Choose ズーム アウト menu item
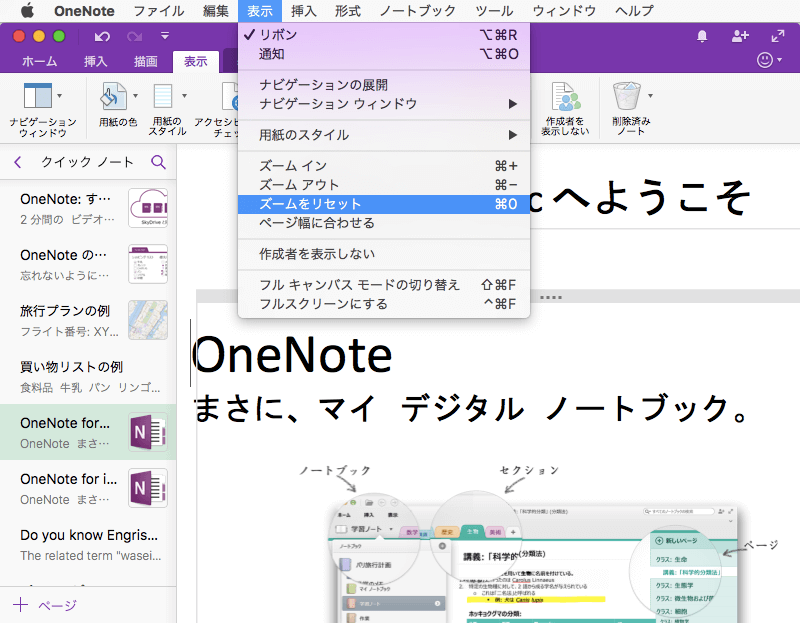Viewport: 800px width, 623px height. coord(384,185)
